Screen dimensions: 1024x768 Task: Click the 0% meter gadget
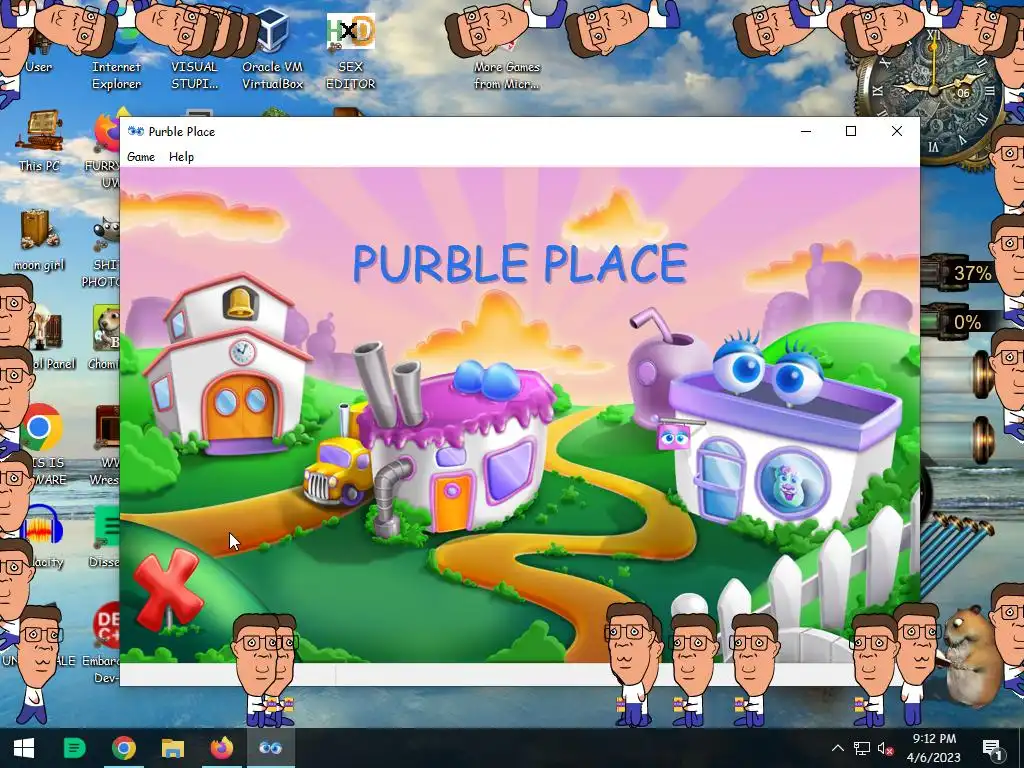[x=960, y=322]
